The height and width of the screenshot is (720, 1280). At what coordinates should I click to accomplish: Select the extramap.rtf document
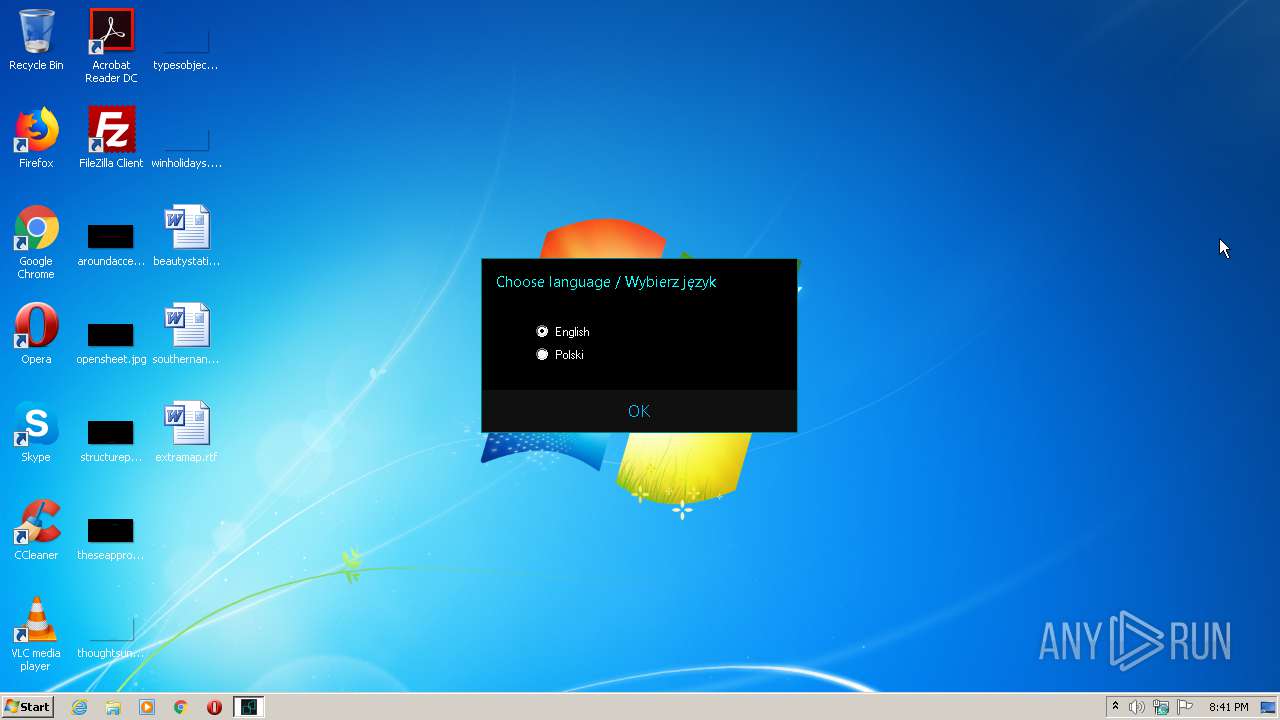click(186, 432)
